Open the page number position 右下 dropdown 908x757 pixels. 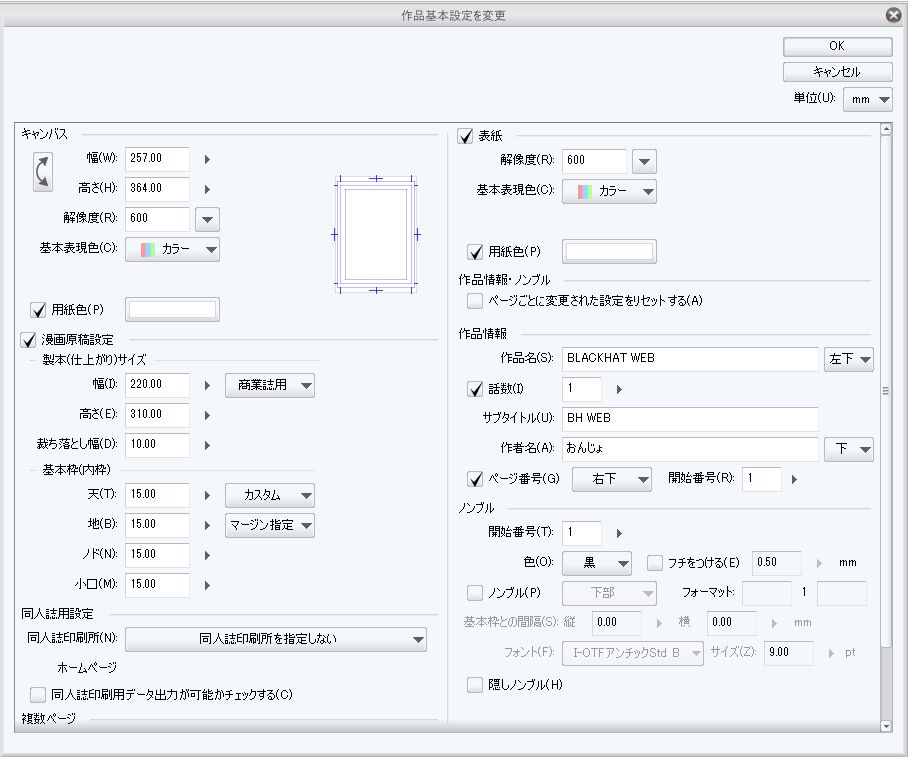point(611,479)
